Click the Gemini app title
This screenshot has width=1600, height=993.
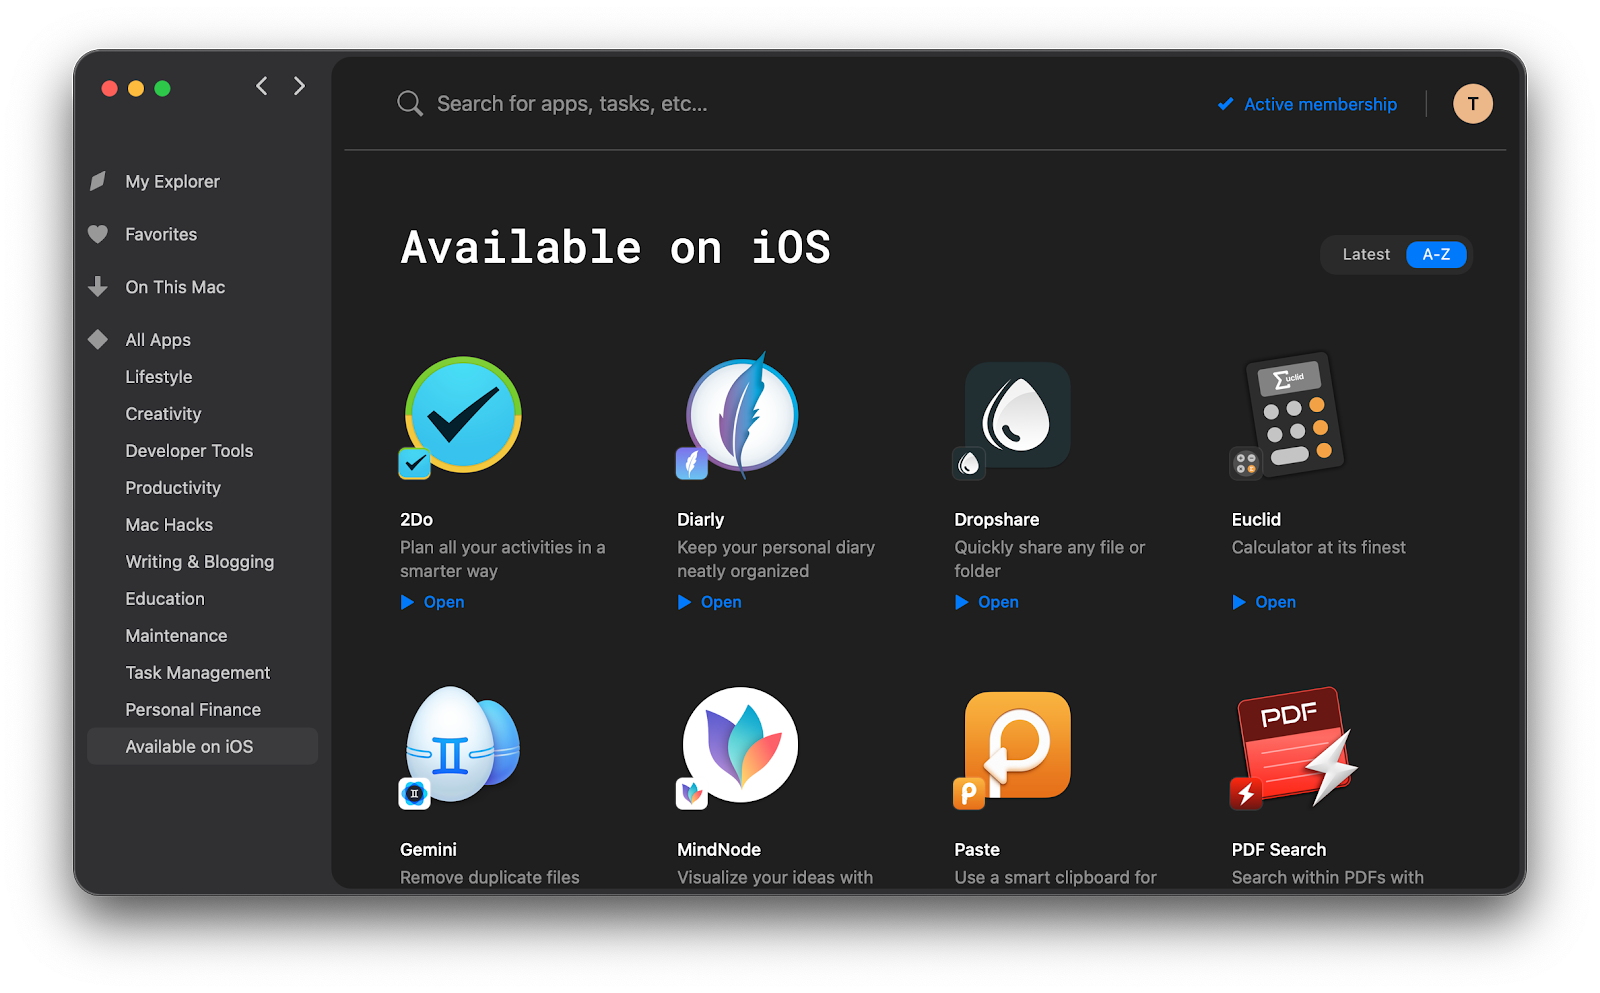click(428, 850)
